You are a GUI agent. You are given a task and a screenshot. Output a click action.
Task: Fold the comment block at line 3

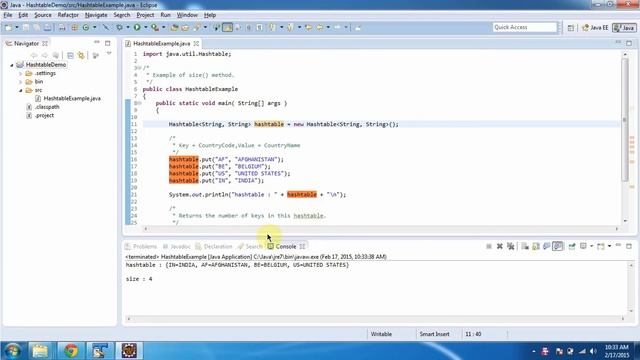139,68
